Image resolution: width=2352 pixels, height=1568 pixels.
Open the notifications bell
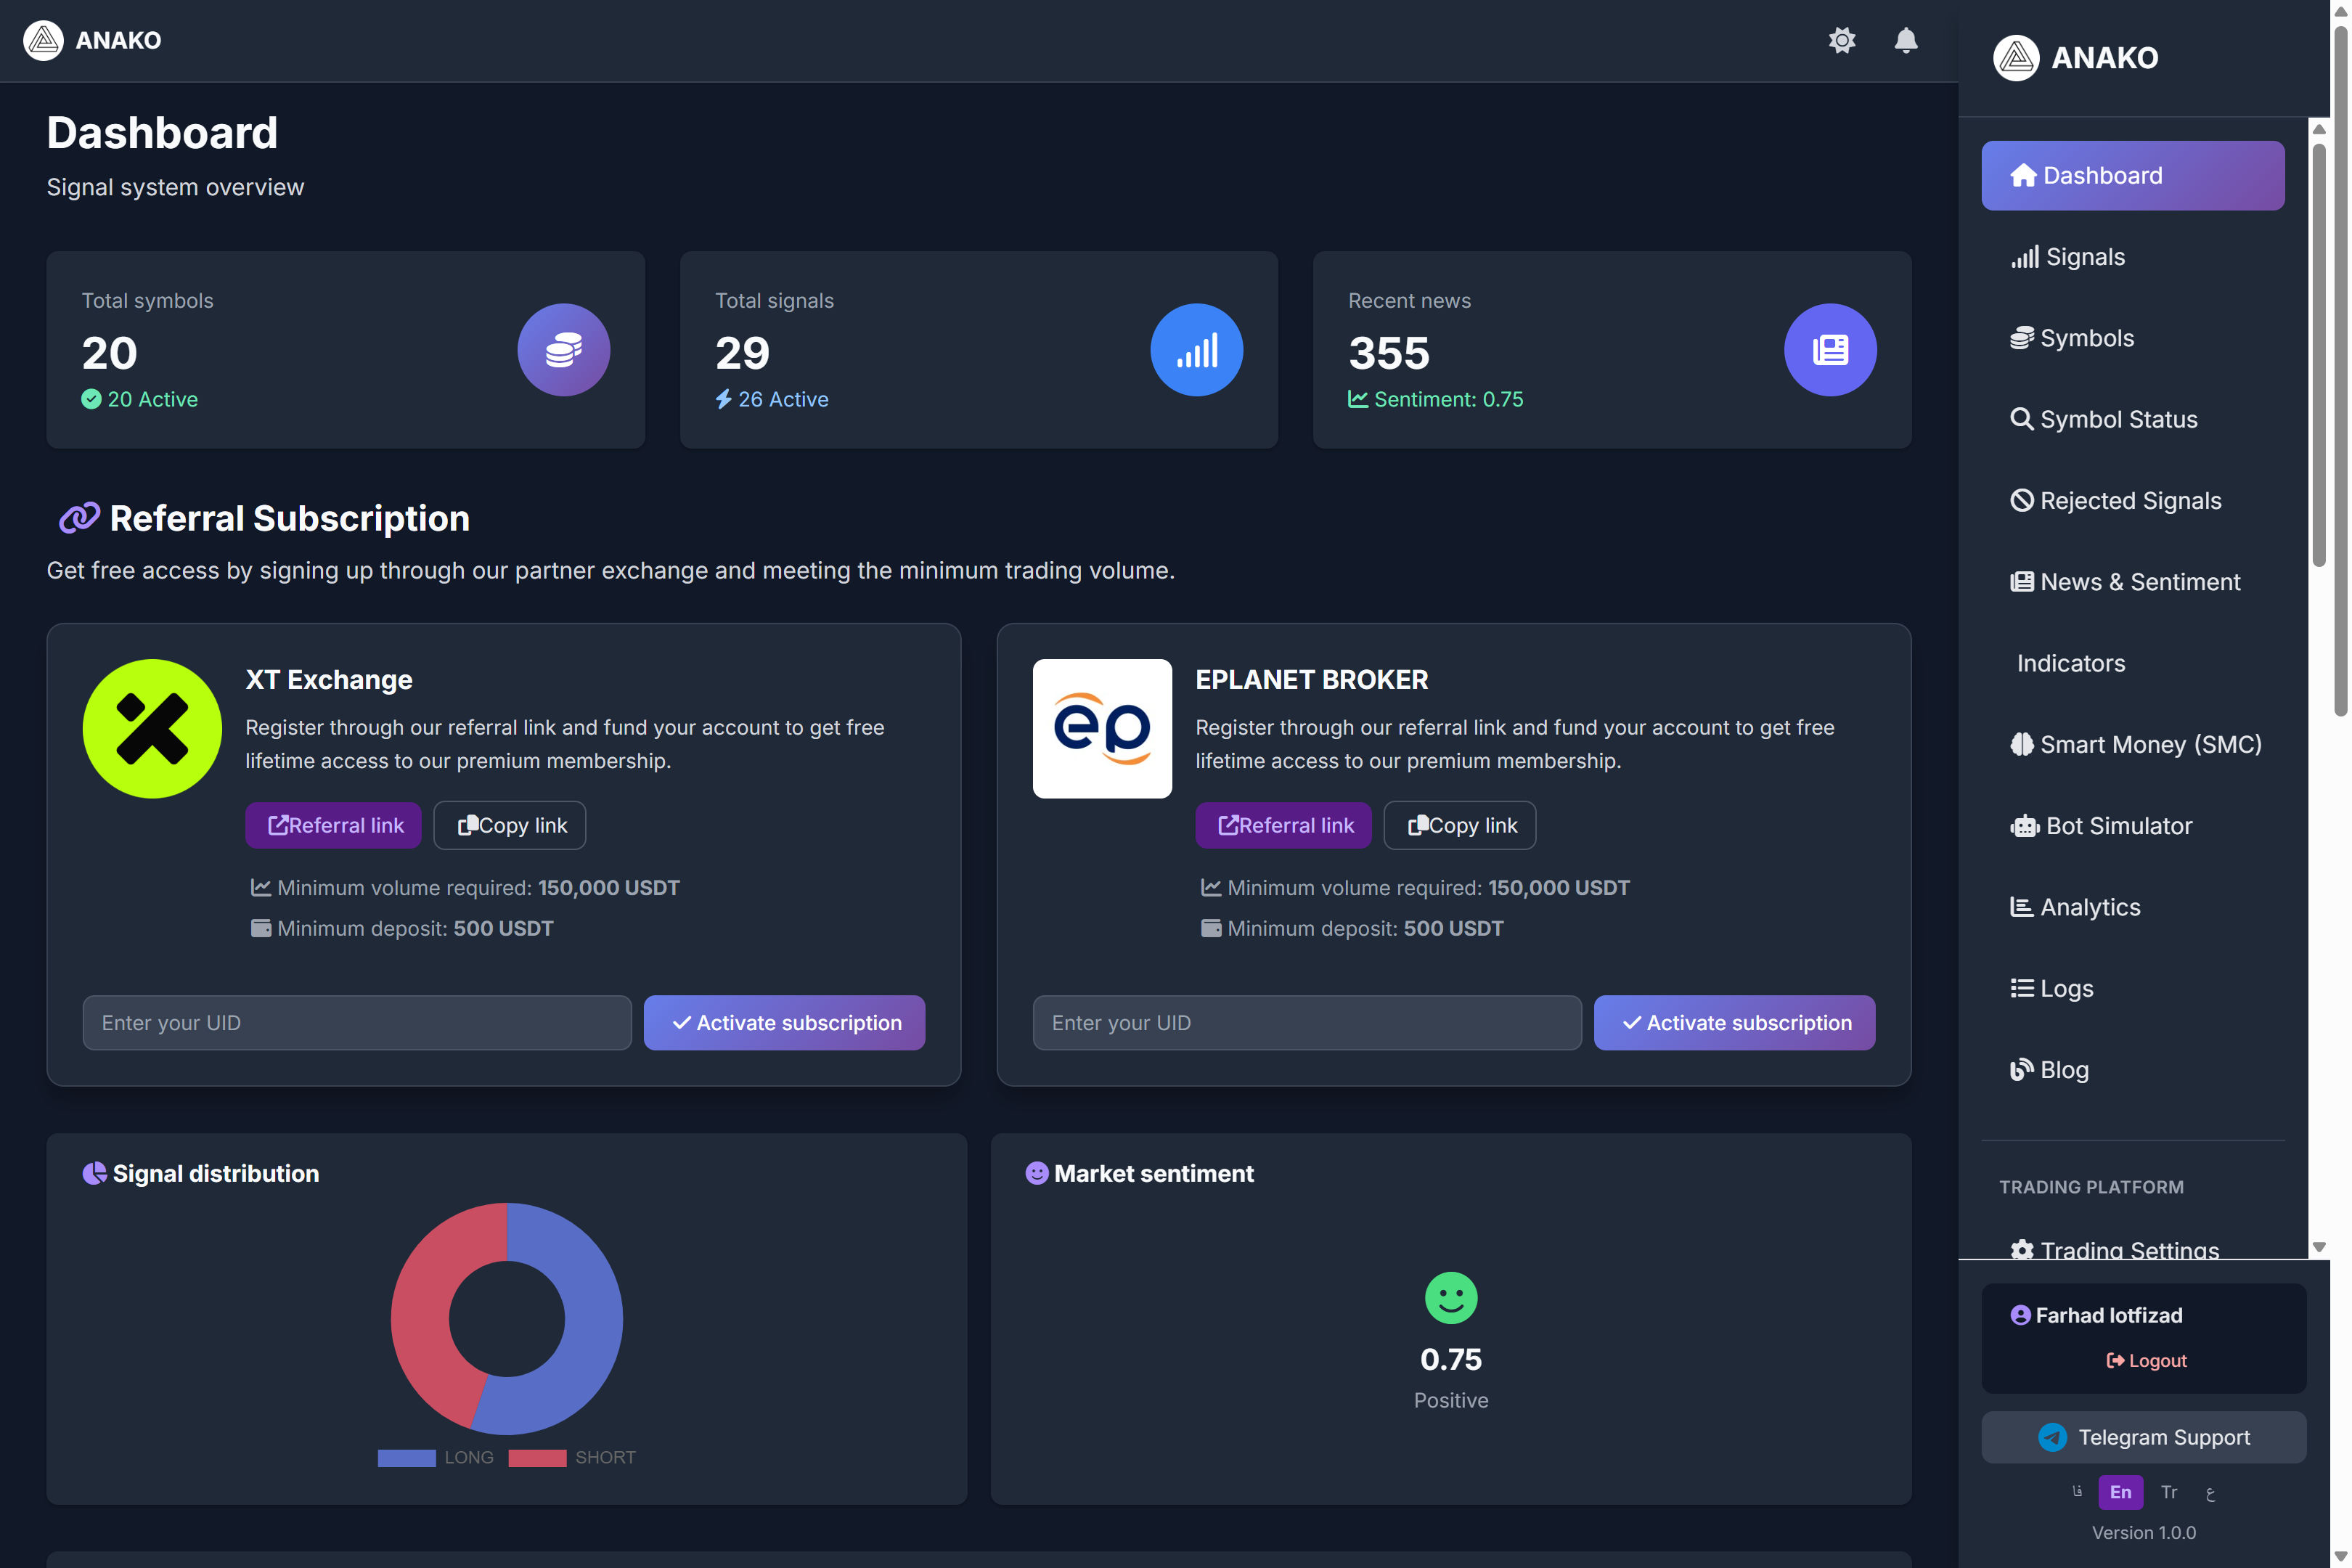click(1906, 40)
